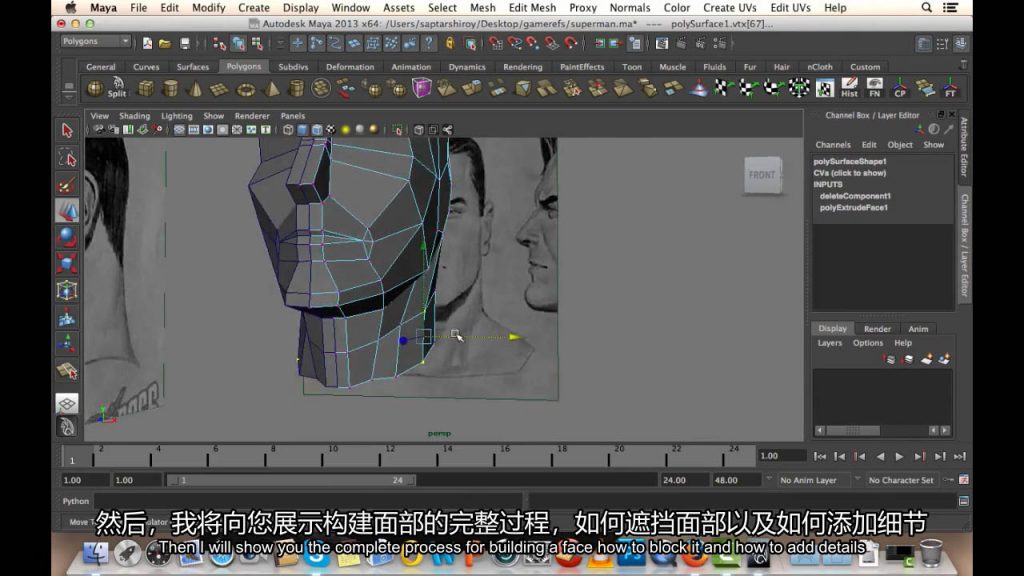The image size is (1024, 576).
Task: Open the Channels menu in Channel Box
Action: tap(833, 144)
